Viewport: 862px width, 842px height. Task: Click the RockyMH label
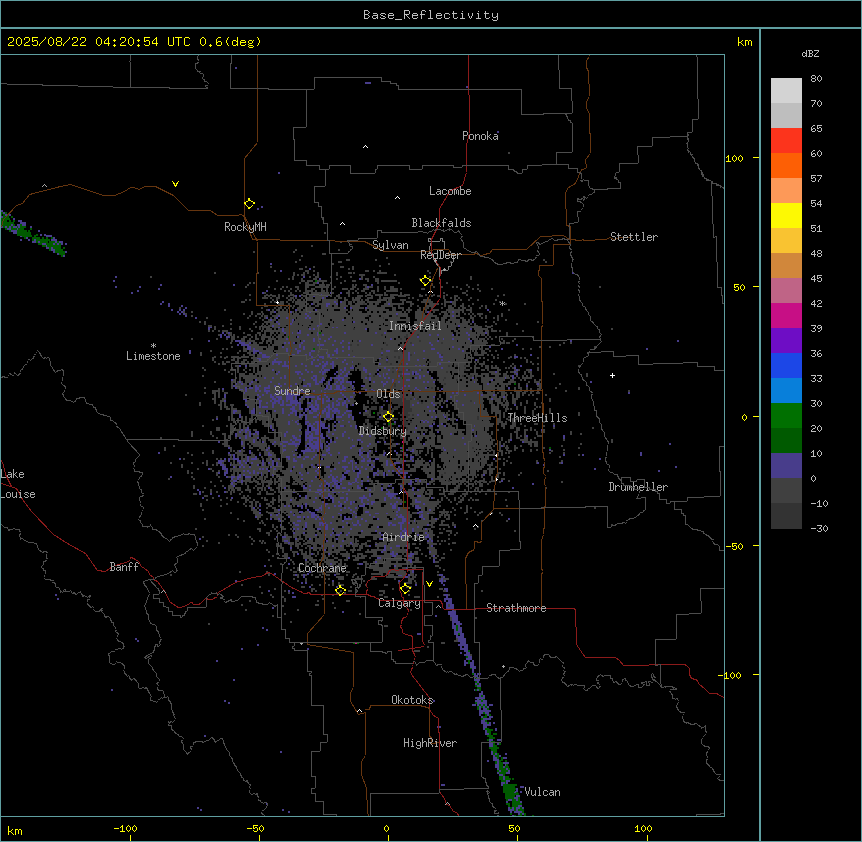(245, 227)
